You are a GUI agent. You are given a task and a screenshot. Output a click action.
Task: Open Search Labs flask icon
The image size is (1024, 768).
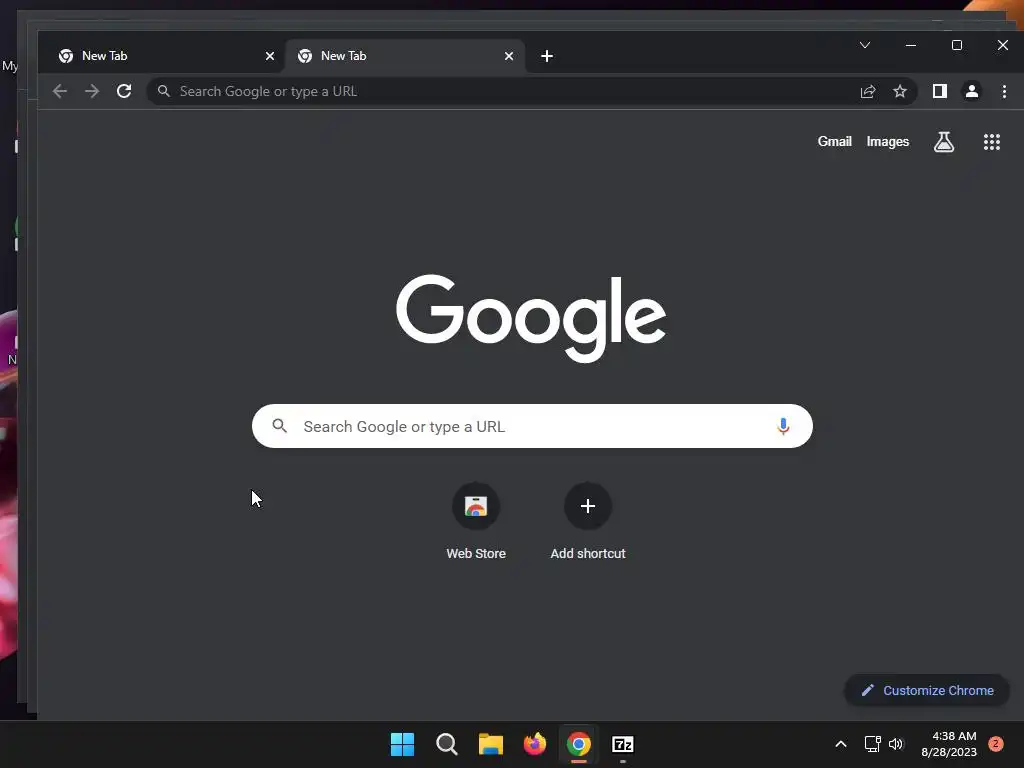pos(944,142)
